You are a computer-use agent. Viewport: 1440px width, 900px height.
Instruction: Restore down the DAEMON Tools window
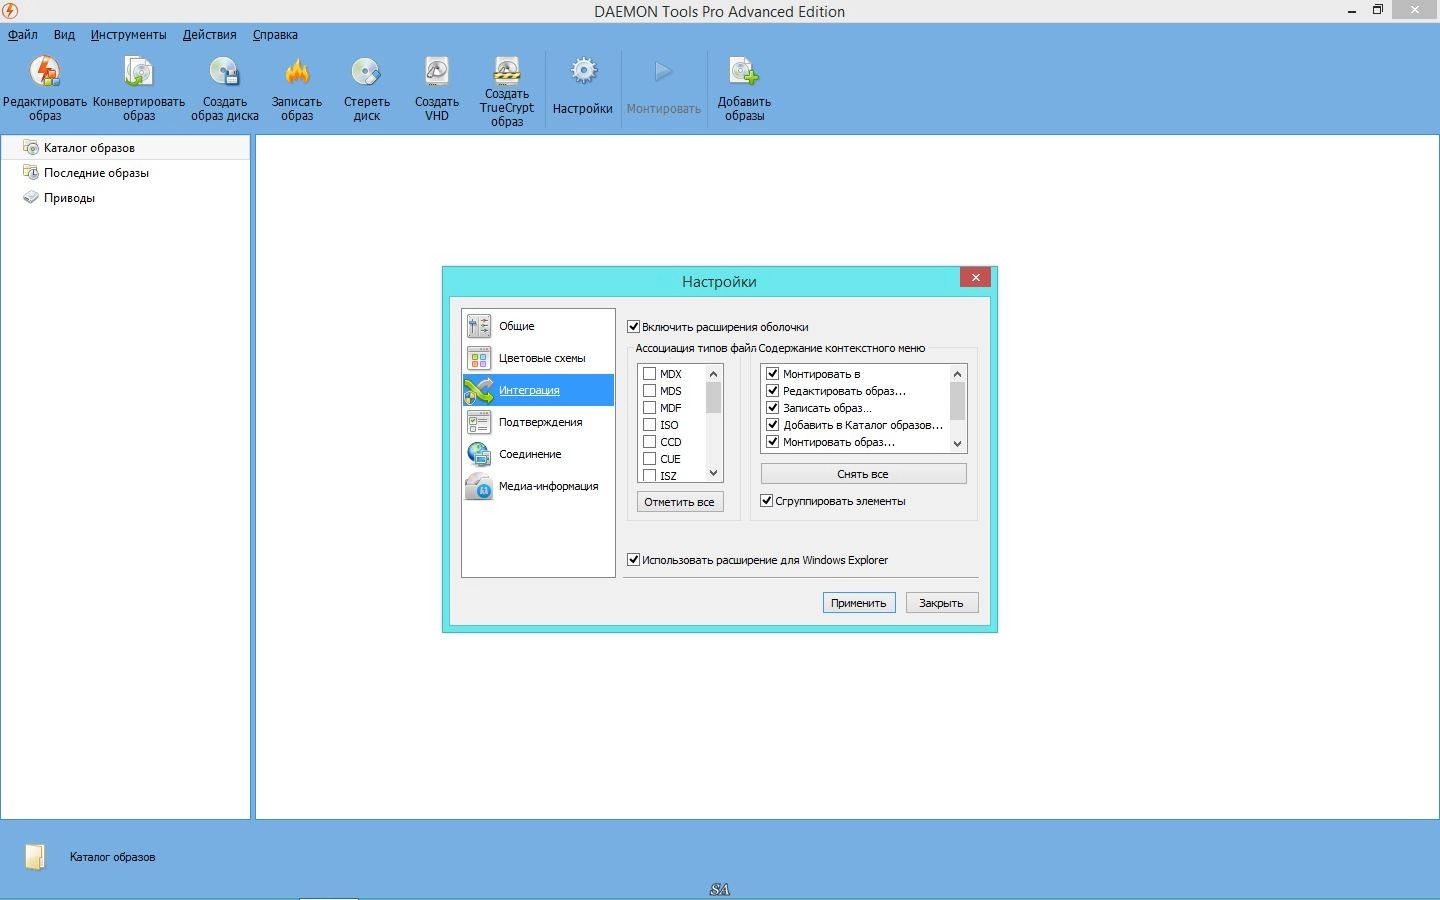click(1377, 10)
